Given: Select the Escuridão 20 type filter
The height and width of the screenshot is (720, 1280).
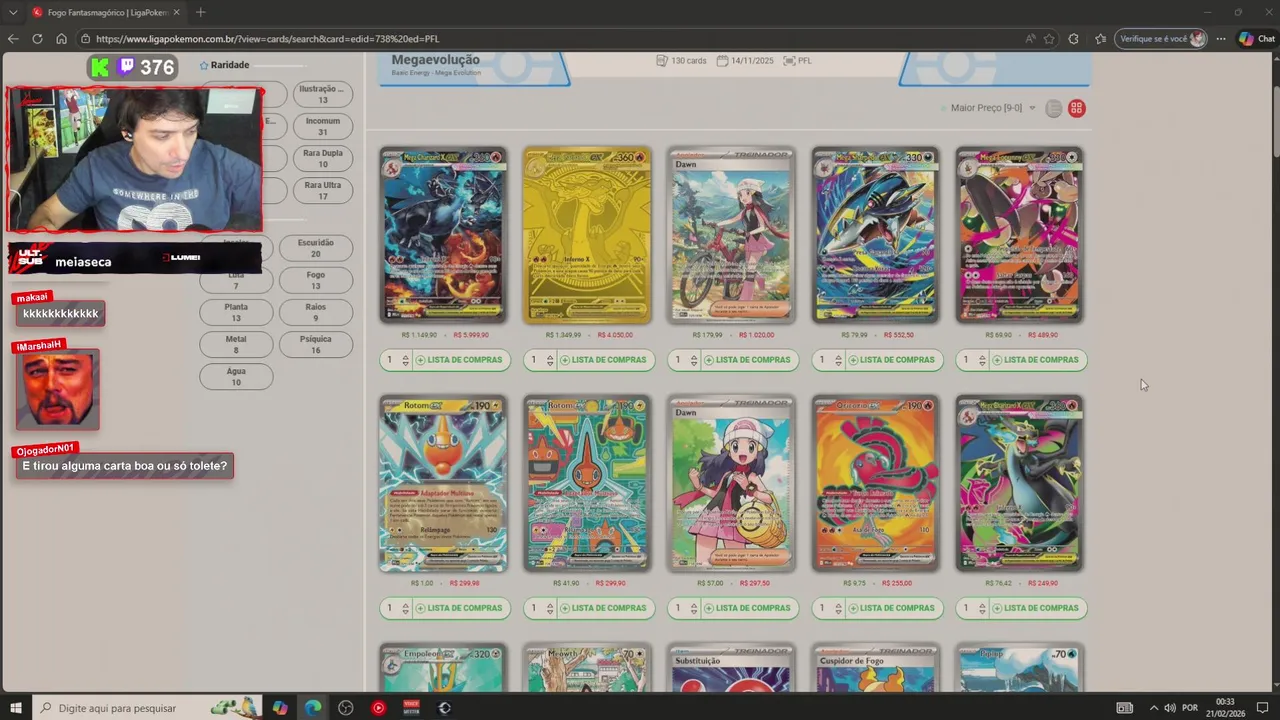Looking at the screenshot, I should tap(316, 248).
